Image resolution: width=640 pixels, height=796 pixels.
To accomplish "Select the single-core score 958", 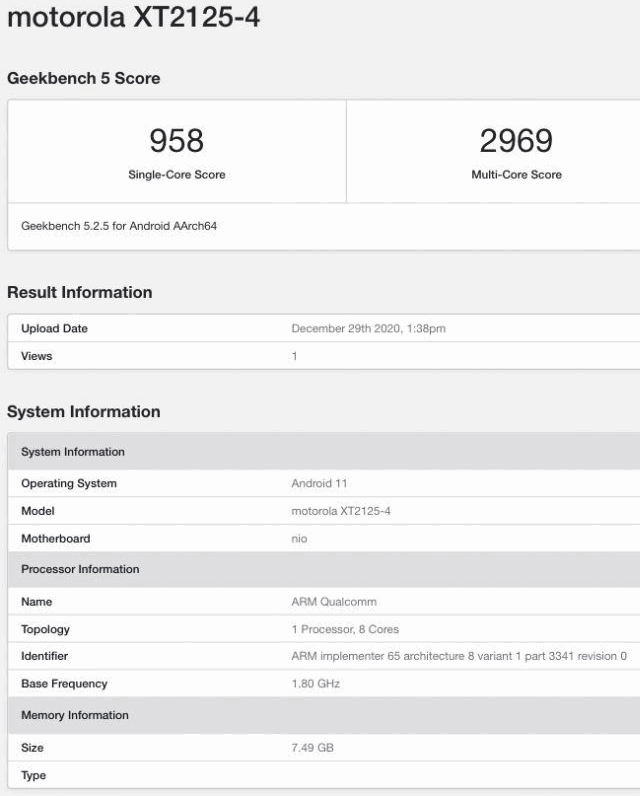I will (x=177, y=141).
